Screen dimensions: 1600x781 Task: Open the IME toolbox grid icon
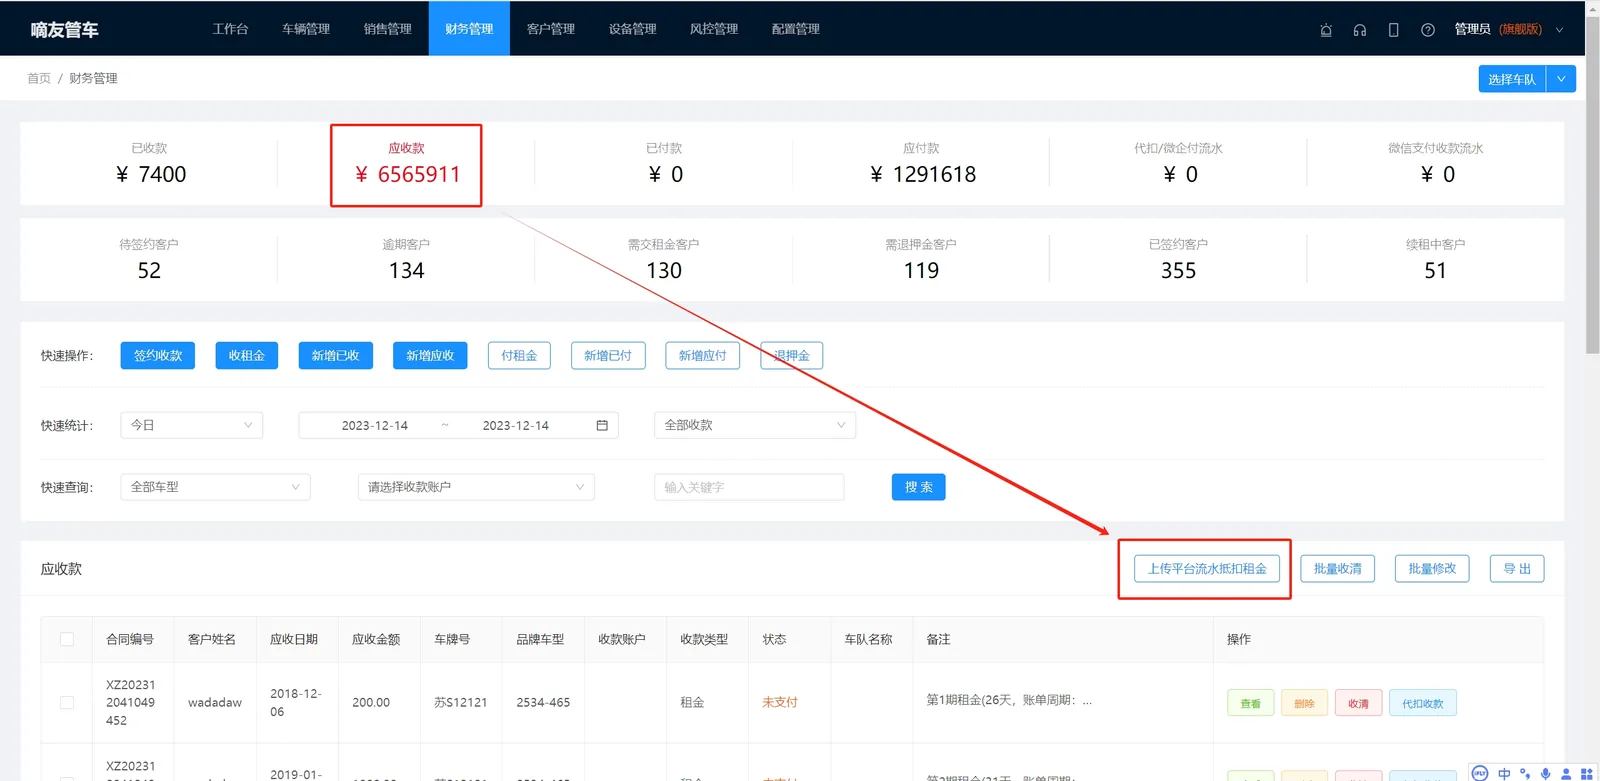(1587, 773)
